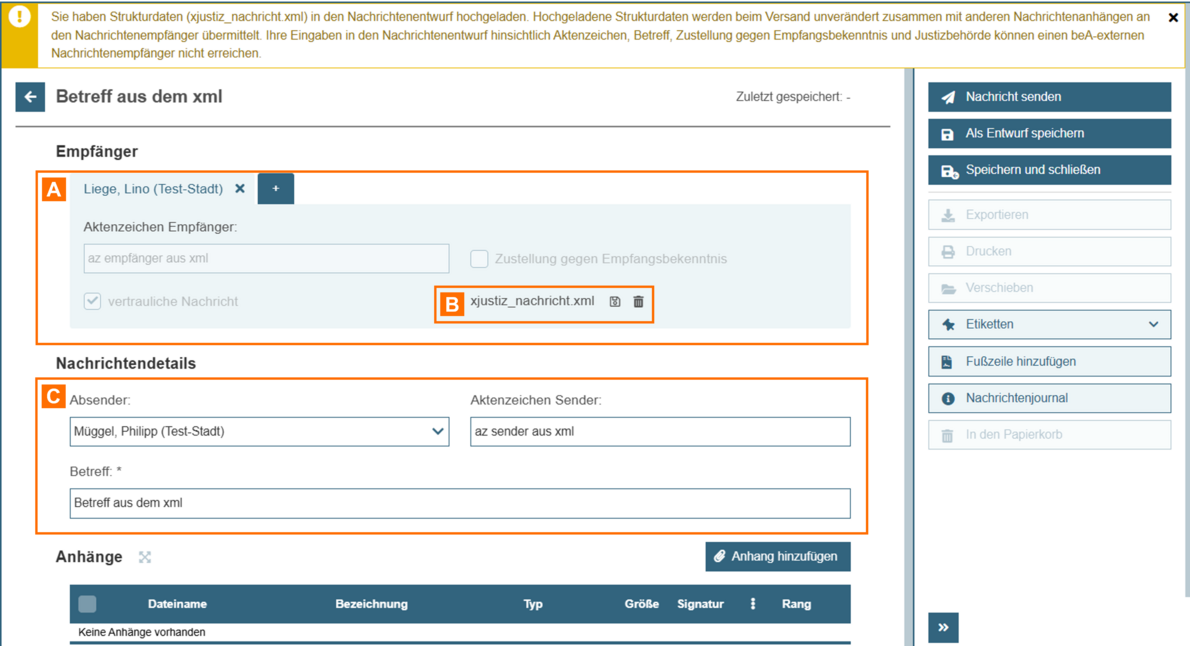Add another recipient with the plus tab

coord(276,189)
